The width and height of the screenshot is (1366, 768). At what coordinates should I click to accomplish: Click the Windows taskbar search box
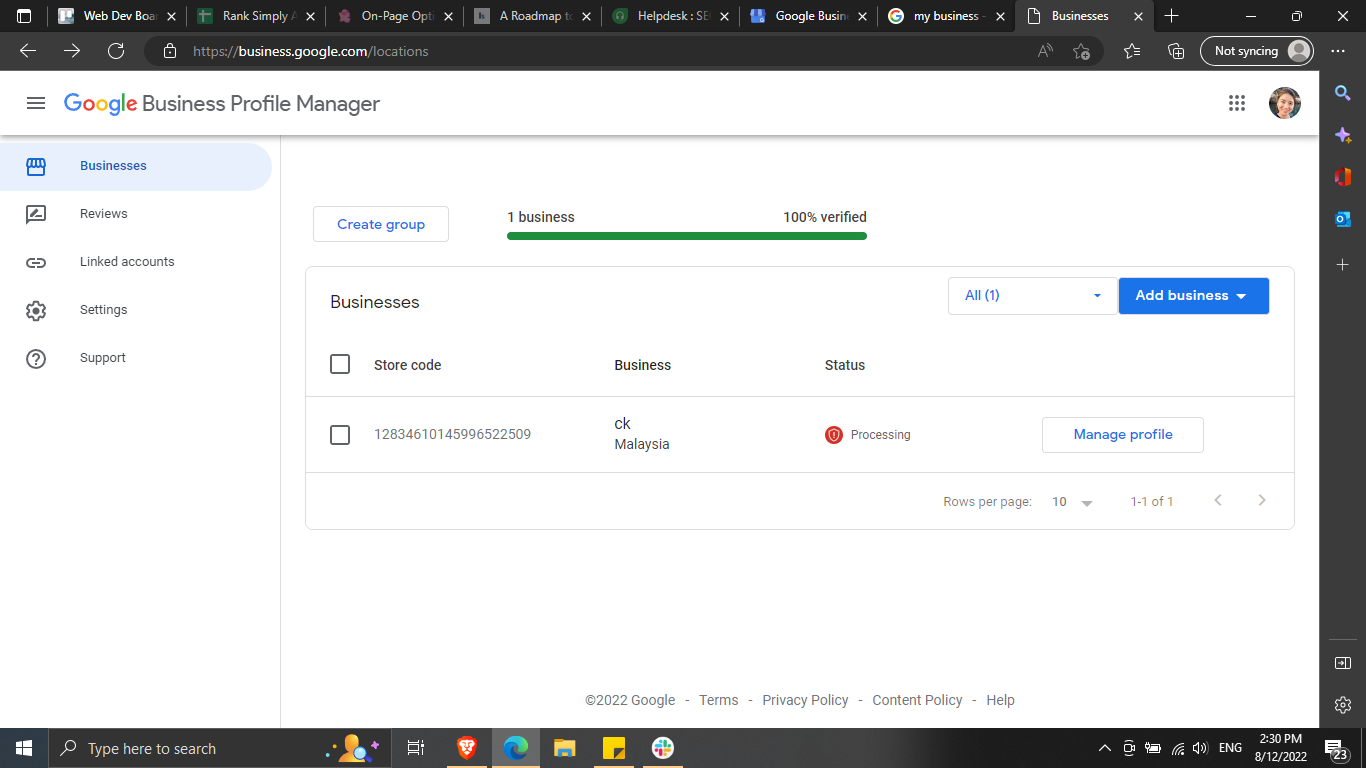[190, 749]
